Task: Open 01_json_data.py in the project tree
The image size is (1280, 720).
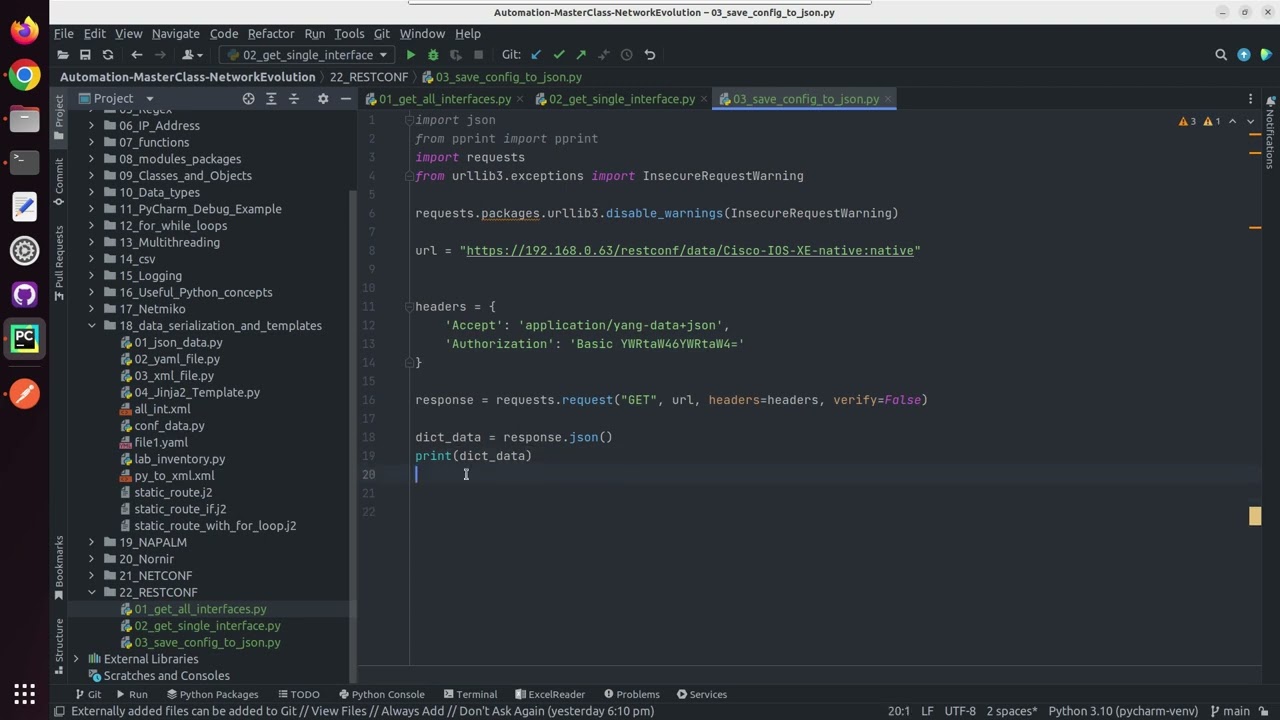Action: pyautogui.click(x=178, y=343)
